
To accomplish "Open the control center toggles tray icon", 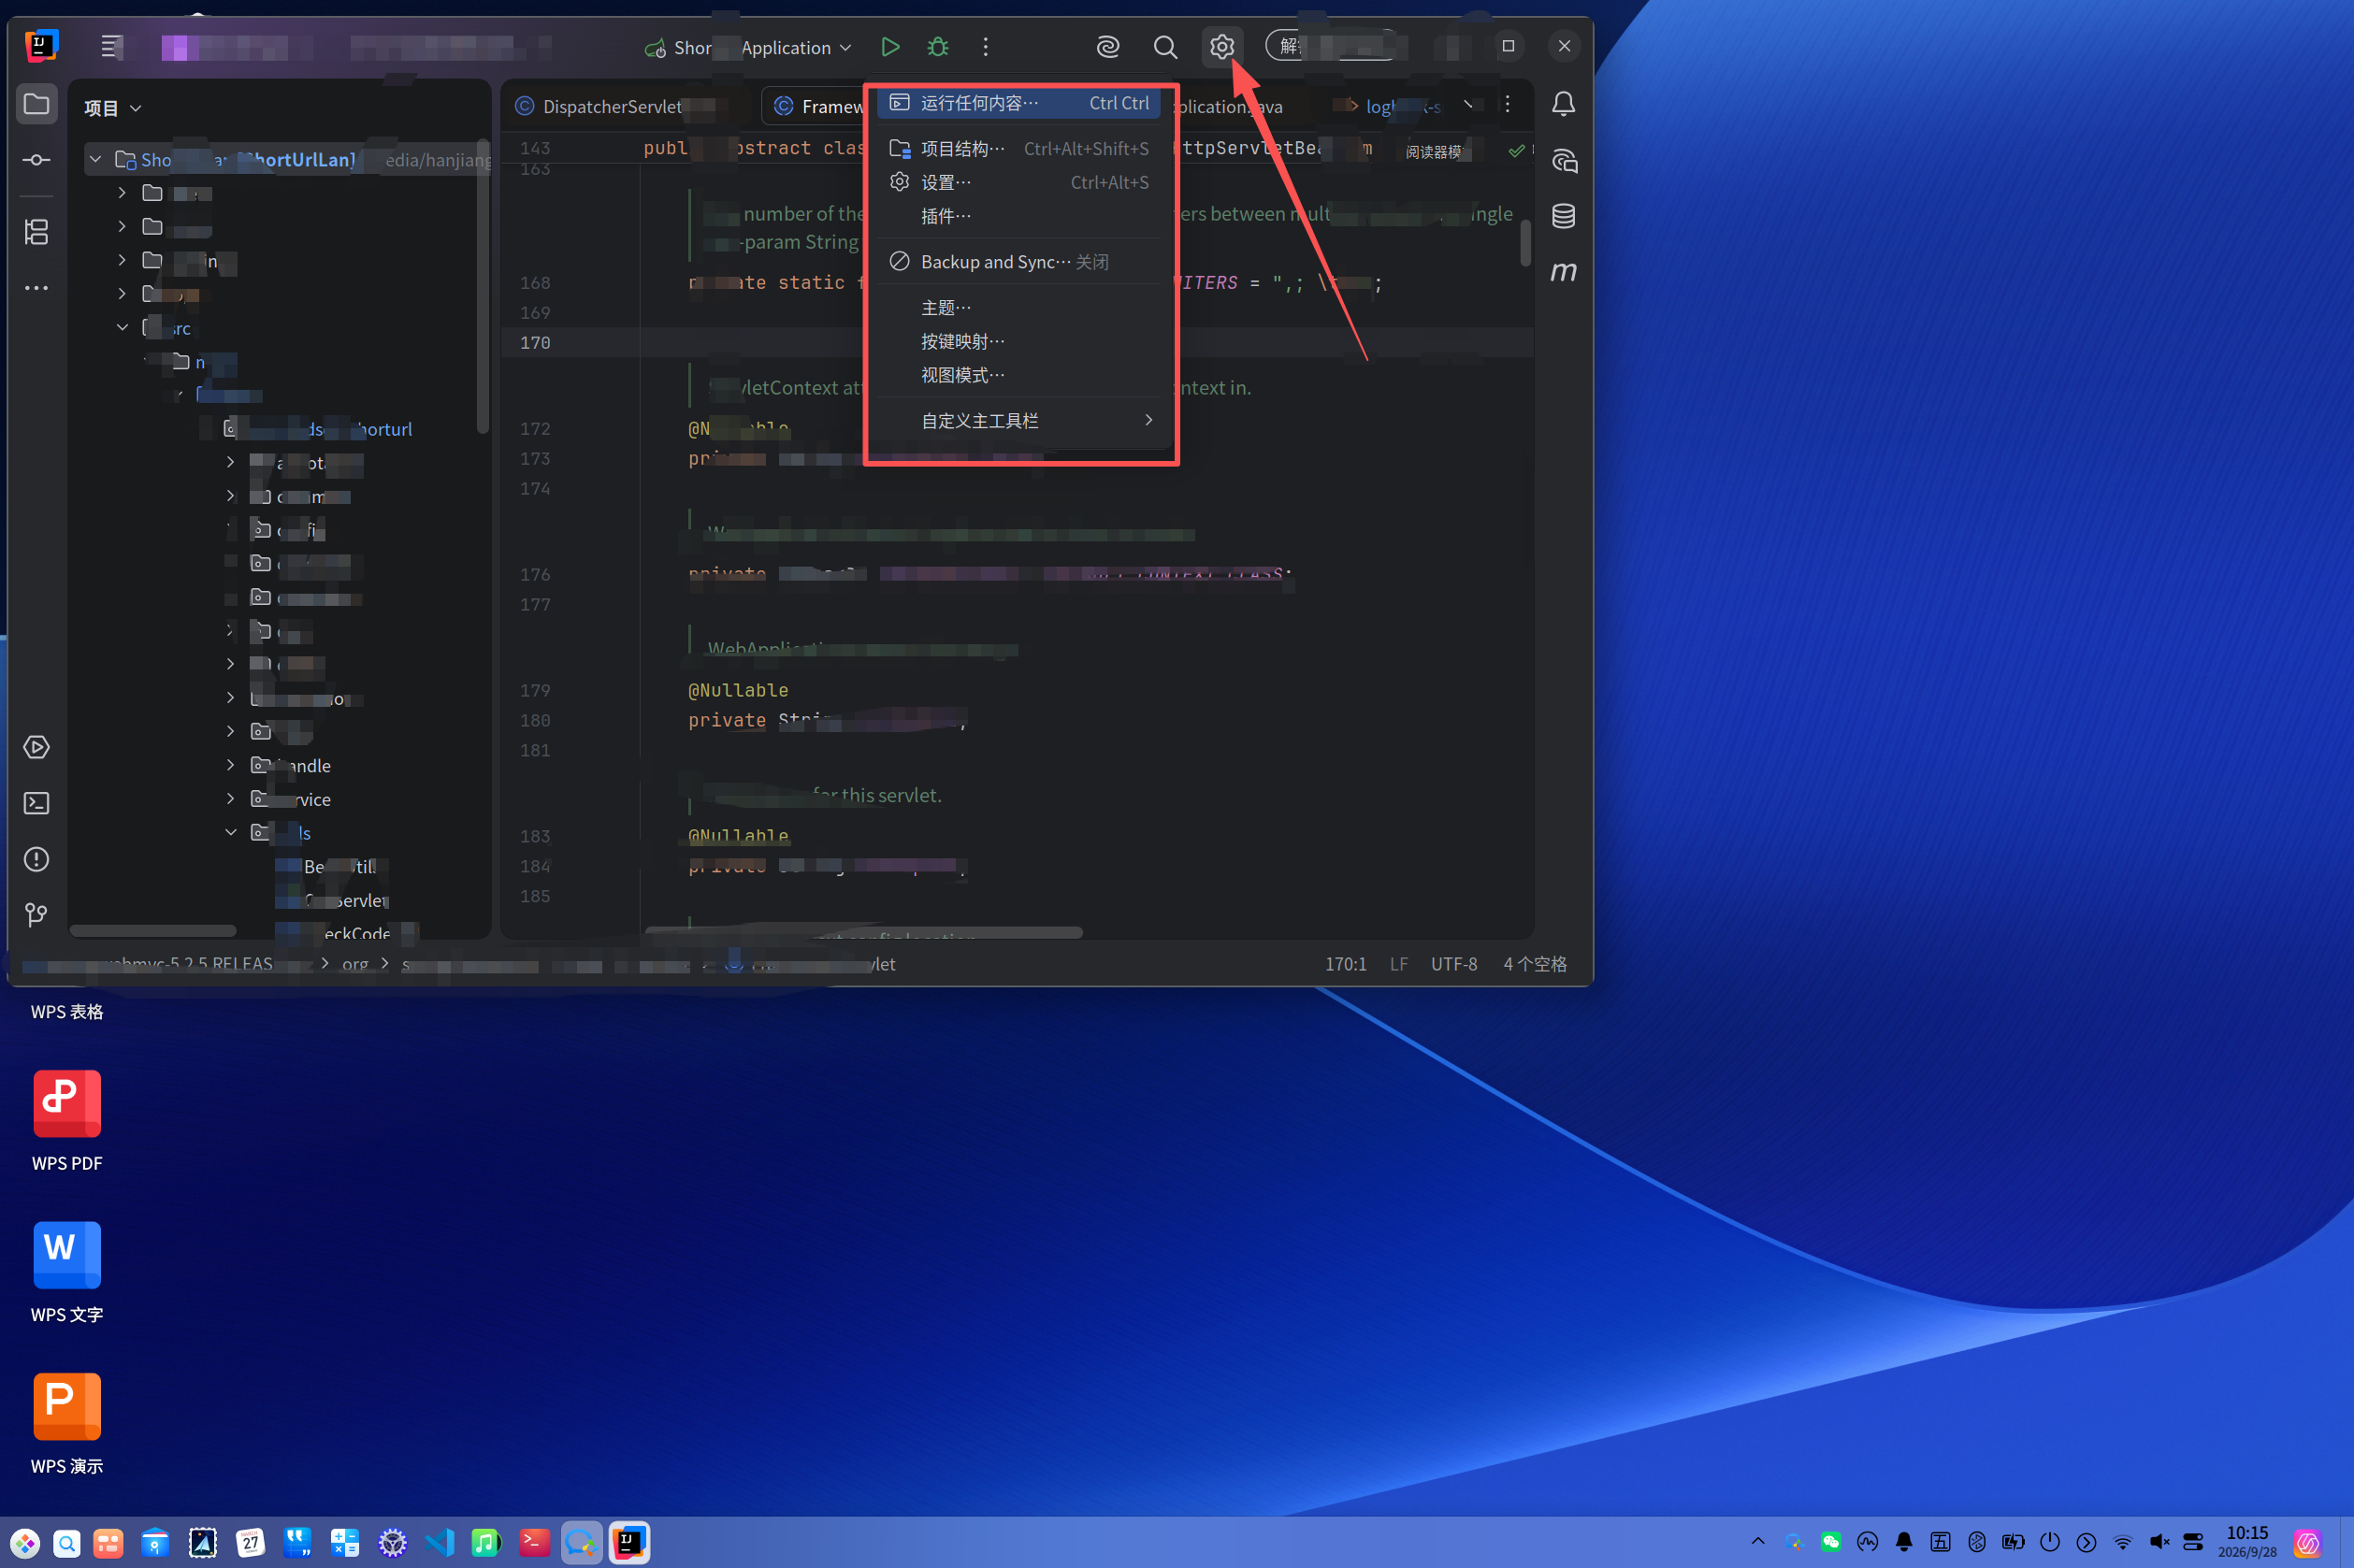I will [2192, 1542].
